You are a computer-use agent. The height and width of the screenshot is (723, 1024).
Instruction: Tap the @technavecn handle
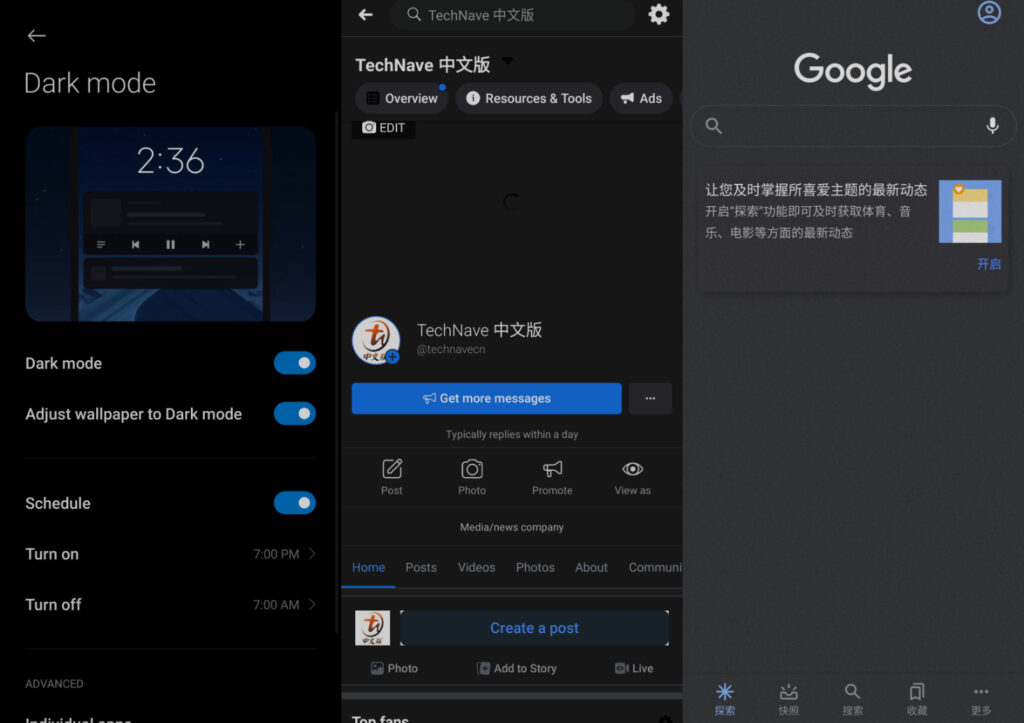451,349
